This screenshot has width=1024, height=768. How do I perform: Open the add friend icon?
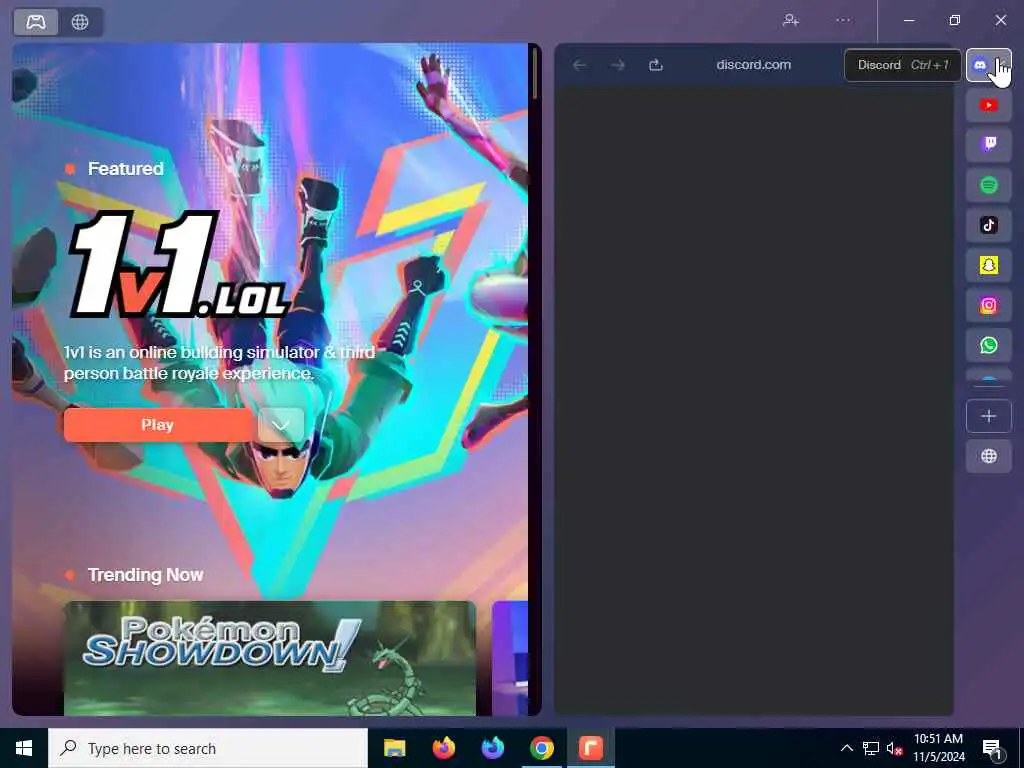click(x=791, y=20)
